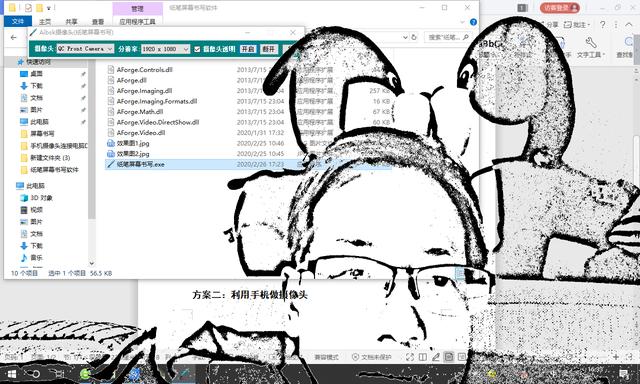This screenshot has width=640, height=384.
Task: Select the file AForge.Controls.dll
Action: click(144, 70)
